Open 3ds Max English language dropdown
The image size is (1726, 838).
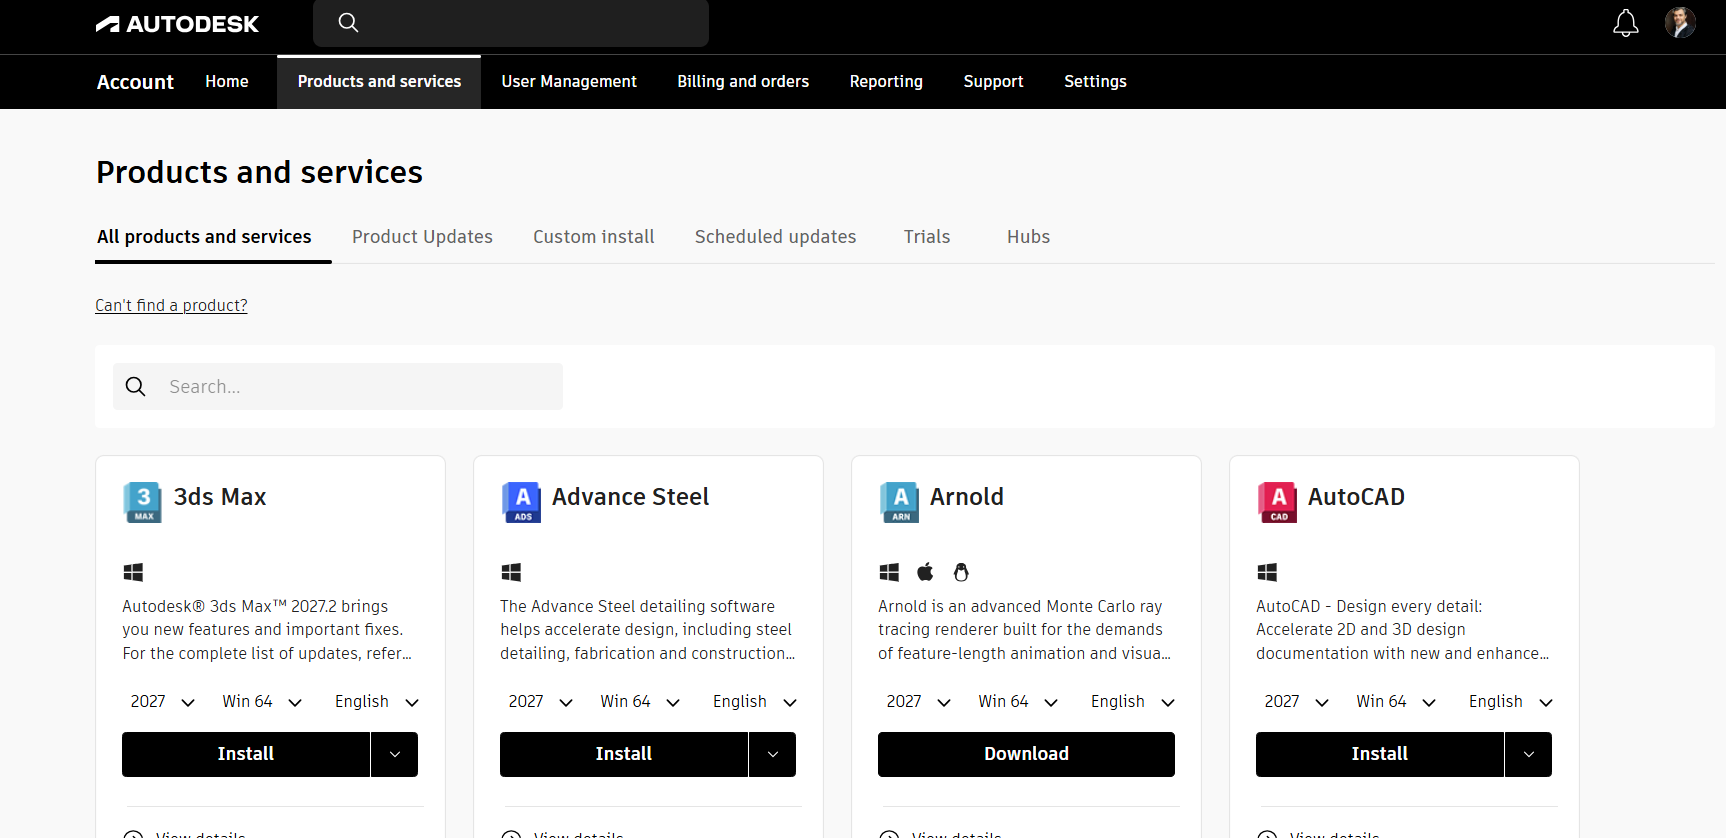coord(376,702)
